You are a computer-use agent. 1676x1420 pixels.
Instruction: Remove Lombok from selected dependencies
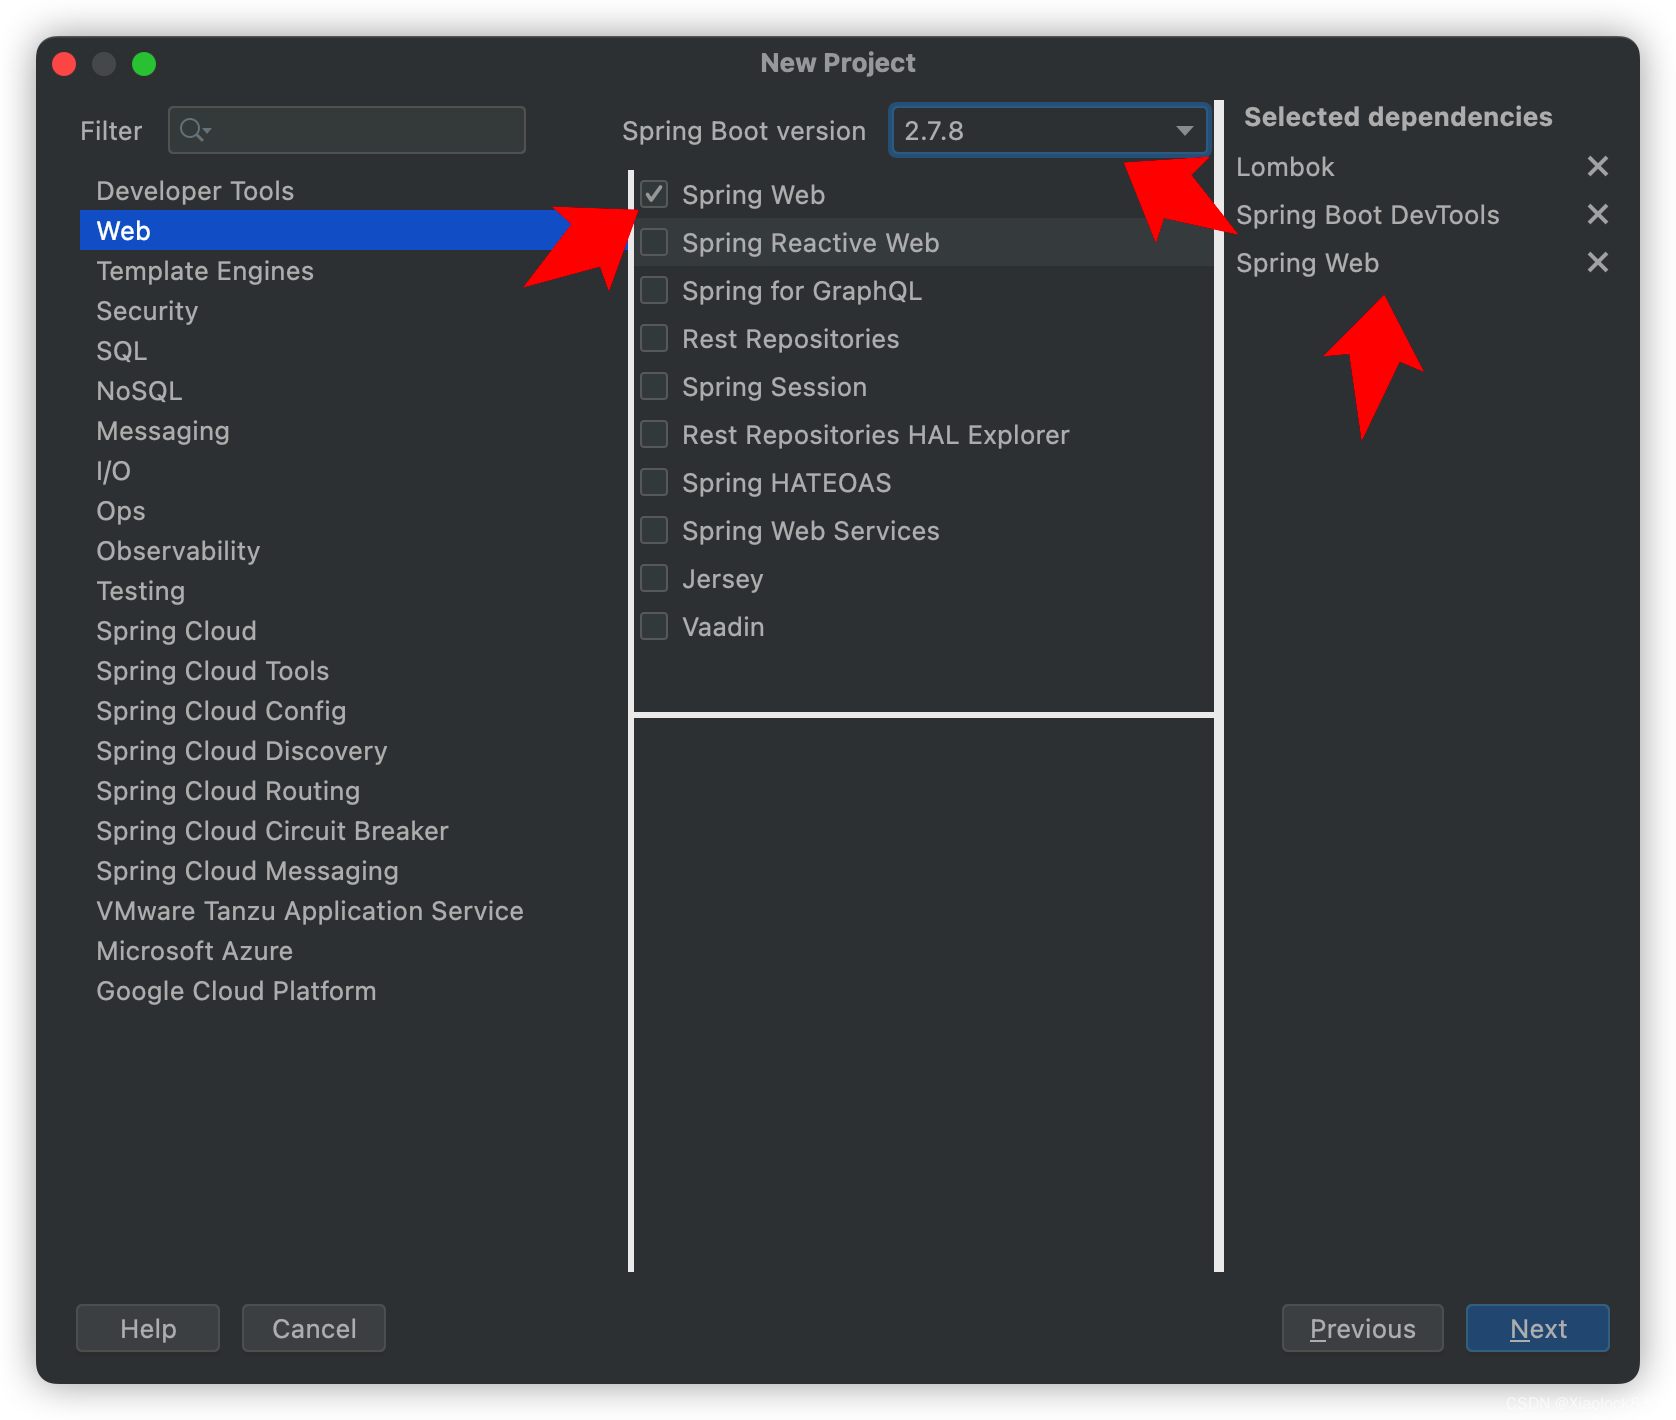point(1597,166)
